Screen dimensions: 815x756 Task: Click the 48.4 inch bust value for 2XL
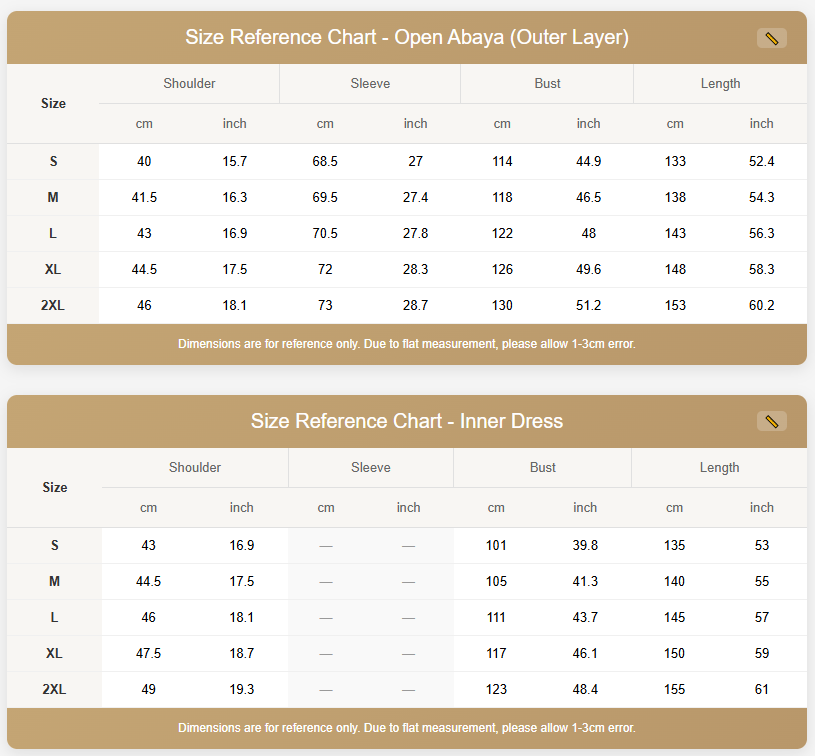coord(585,689)
